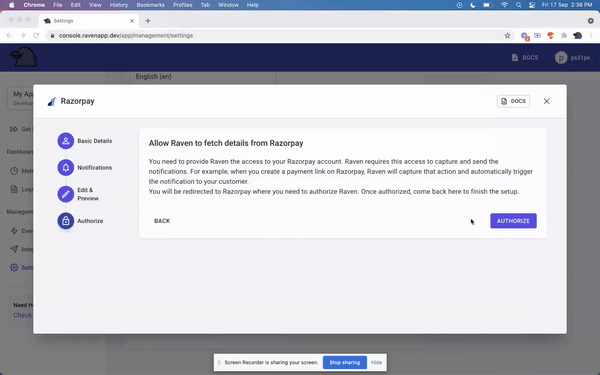Screen dimensions: 600x375
Task: Close the Settings browser tab
Action: (x=132, y=21)
